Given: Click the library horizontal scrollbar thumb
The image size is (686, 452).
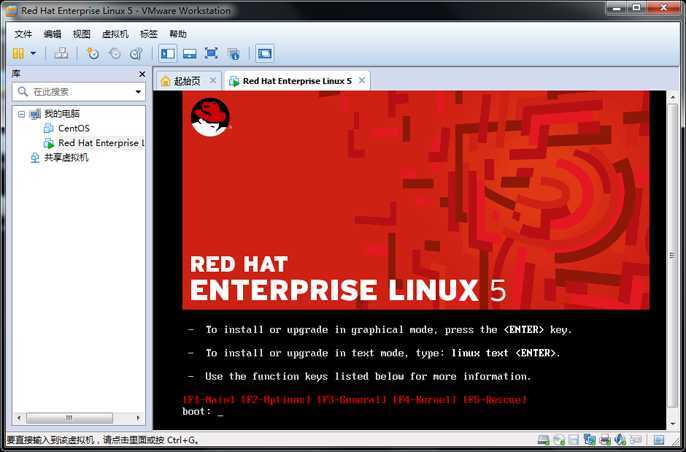Looking at the screenshot, I should tap(69, 418).
